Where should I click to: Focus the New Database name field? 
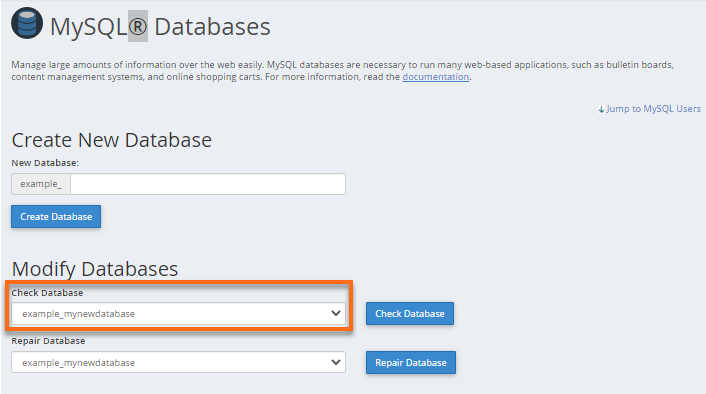(x=208, y=184)
